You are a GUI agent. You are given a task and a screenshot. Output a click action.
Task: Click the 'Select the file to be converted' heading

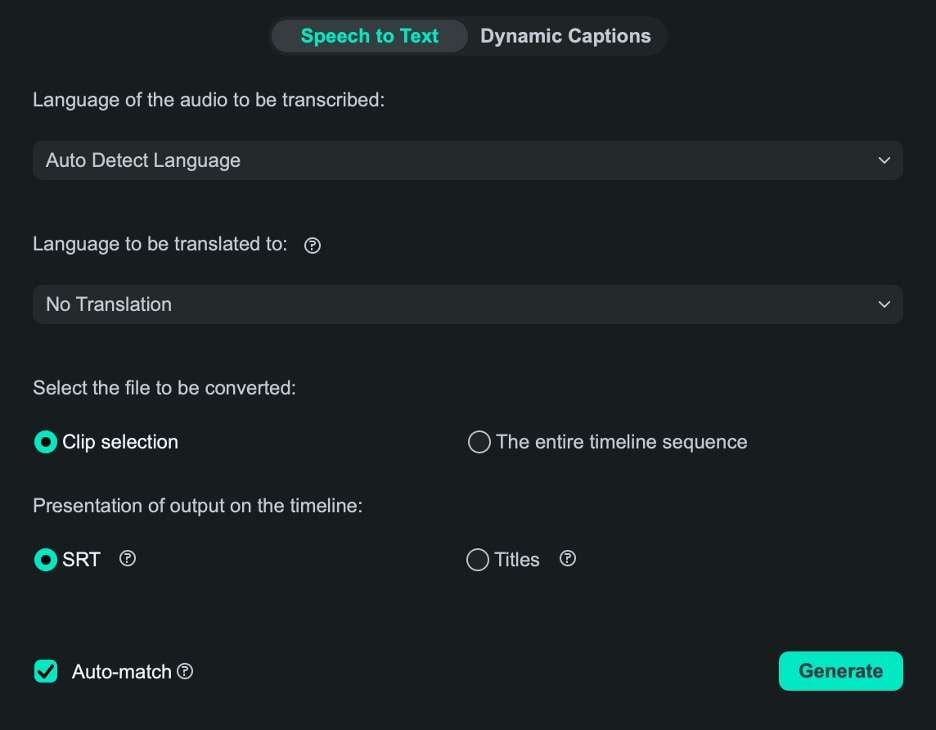[x=164, y=388]
